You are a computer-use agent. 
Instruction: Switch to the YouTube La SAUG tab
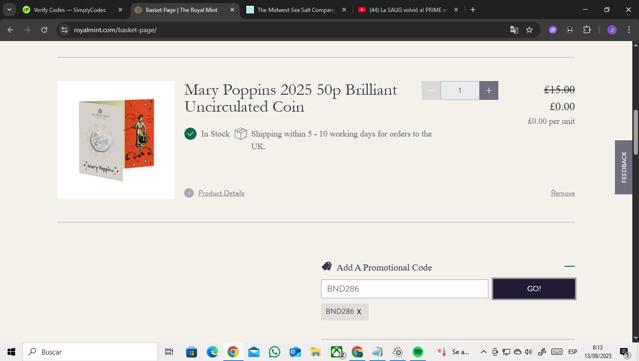tap(408, 10)
